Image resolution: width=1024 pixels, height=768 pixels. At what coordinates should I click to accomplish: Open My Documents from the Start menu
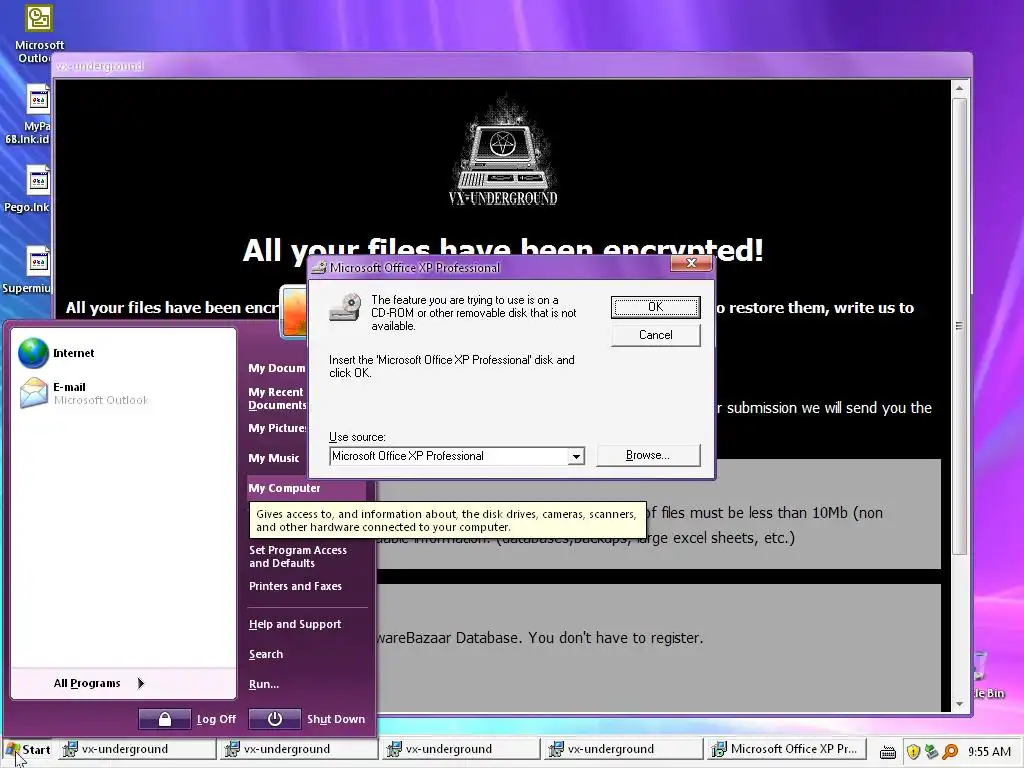coord(276,368)
